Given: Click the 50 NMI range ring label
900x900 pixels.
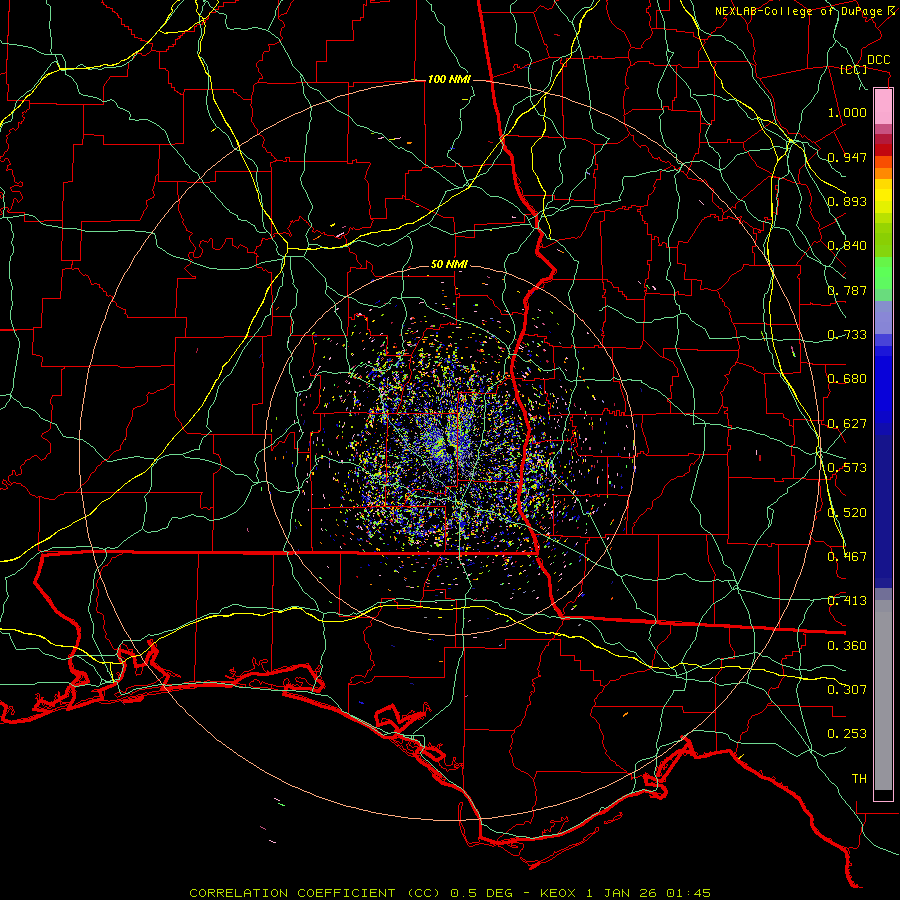Looking at the screenshot, I should [449, 264].
